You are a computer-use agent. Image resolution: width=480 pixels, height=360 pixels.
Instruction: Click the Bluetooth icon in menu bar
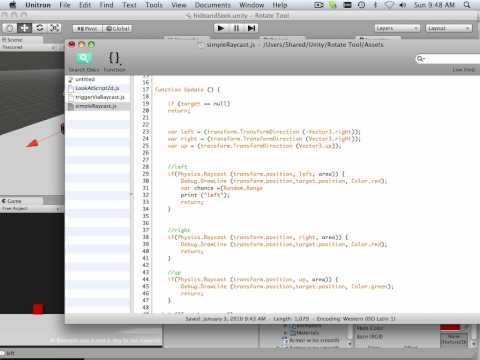(x=375, y=5)
